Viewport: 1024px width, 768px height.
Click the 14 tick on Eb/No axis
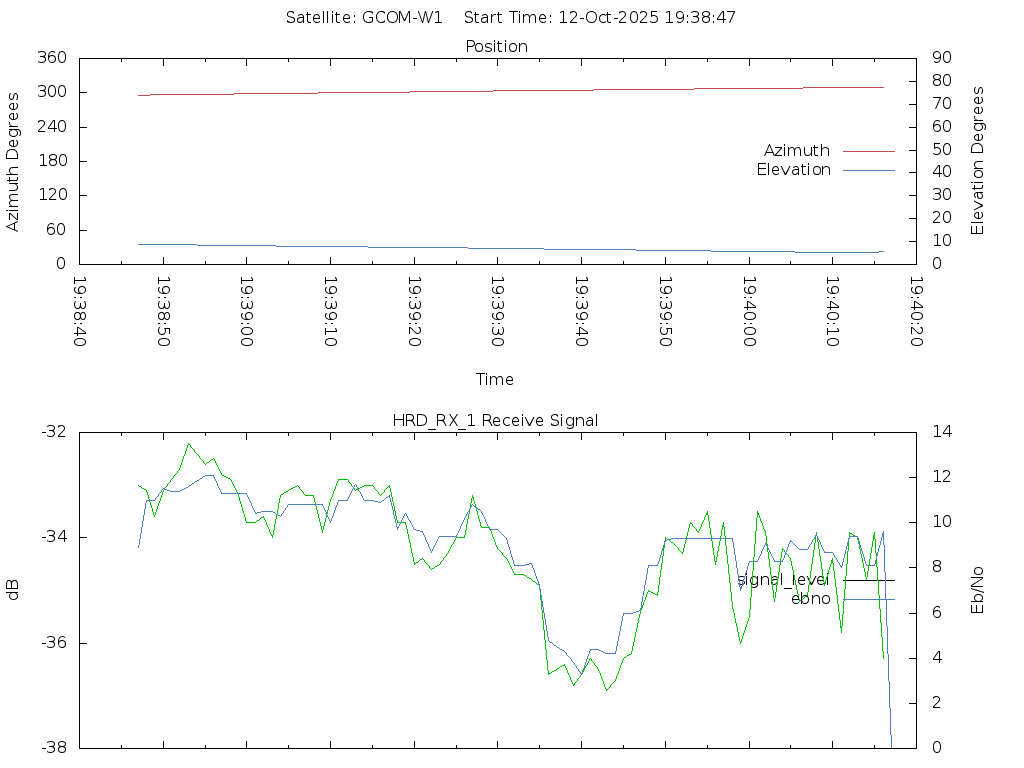coord(941,432)
